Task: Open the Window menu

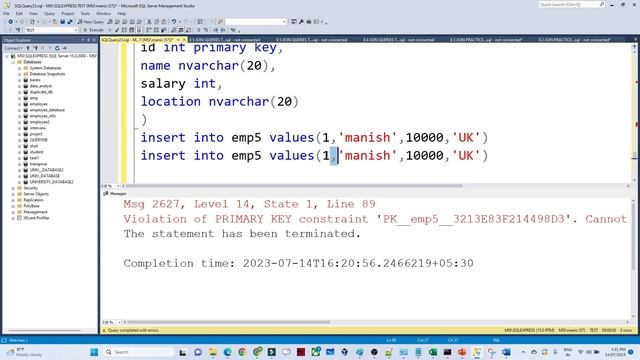Action: [103, 13]
